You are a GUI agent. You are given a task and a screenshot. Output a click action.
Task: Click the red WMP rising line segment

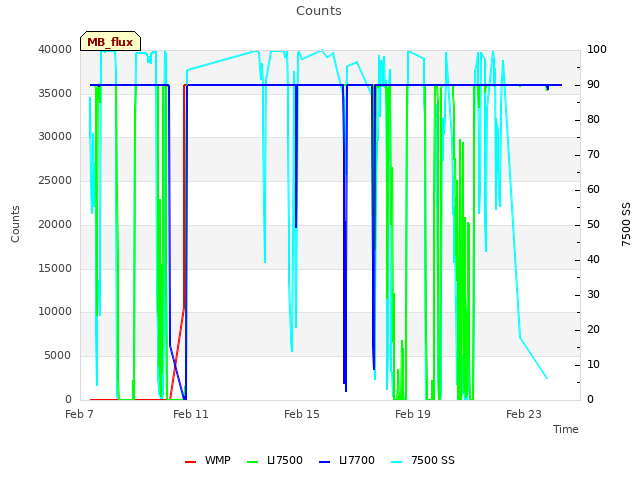177,353
